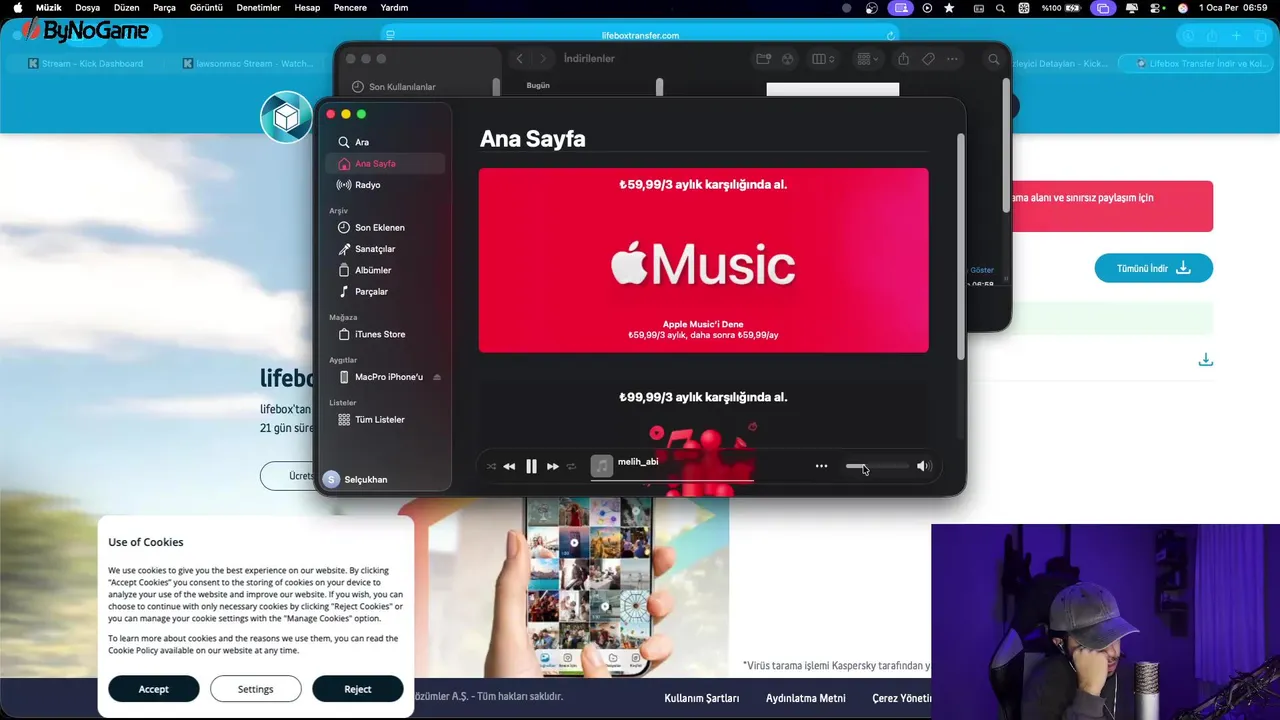
Task: Click Finder burn disc icon
Action: (x=788, y=59)
